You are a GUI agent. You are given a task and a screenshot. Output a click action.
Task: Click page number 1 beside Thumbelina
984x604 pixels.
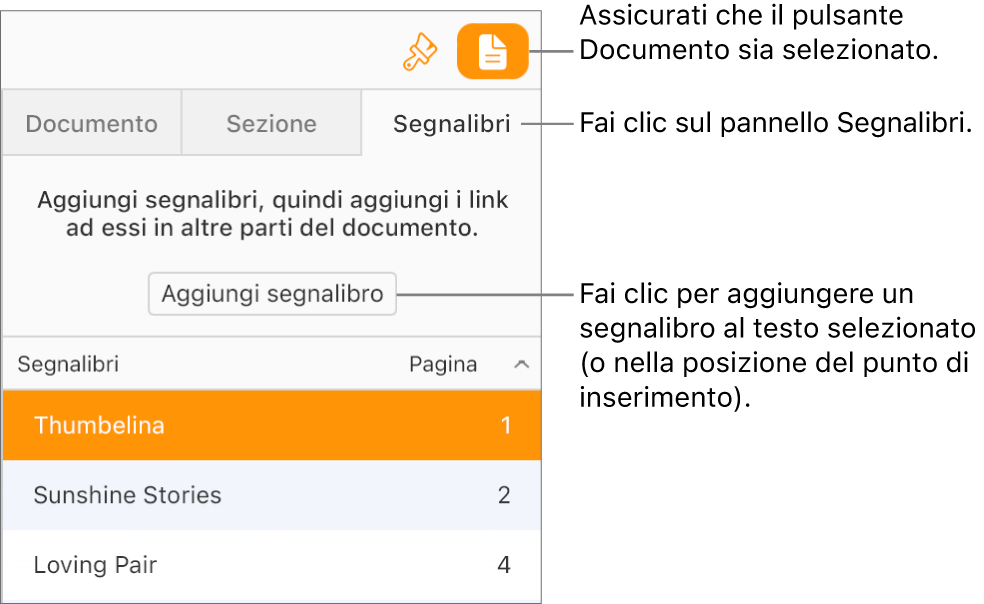504,425
